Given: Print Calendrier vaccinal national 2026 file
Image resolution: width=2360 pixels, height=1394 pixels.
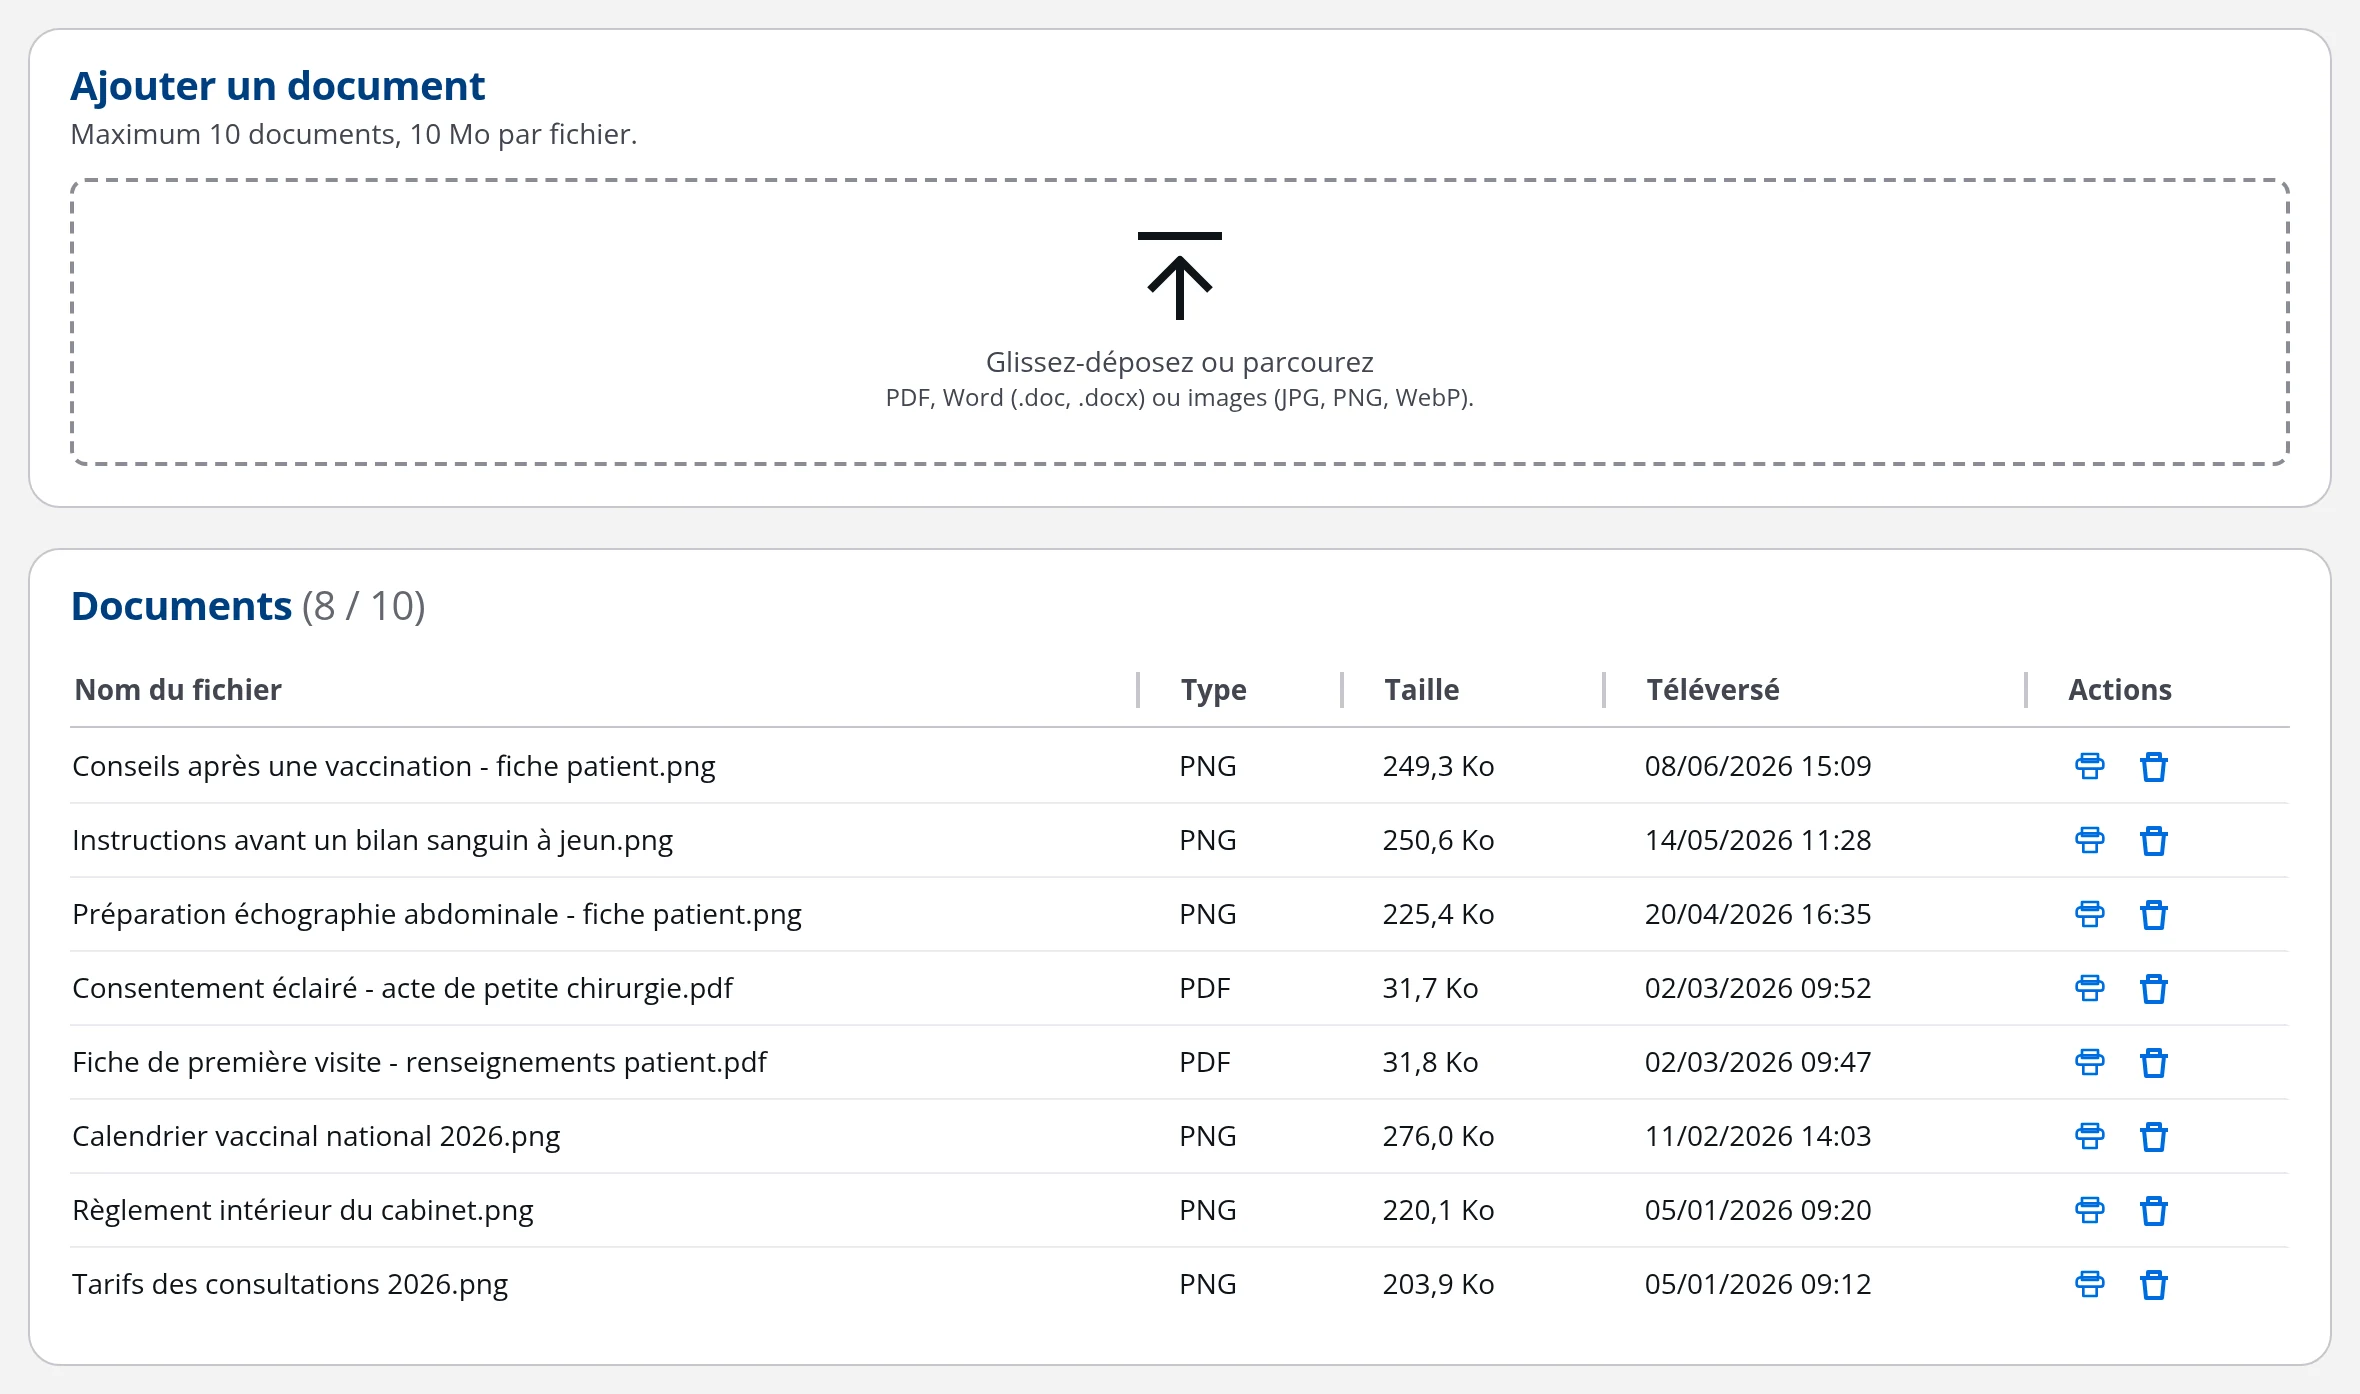Looking at the screenshot, I should point(2089,1136).
